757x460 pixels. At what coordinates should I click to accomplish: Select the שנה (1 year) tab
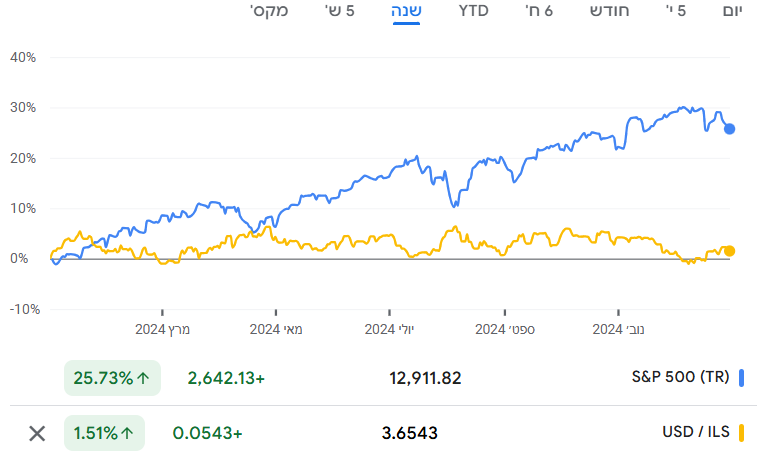point(406,11)
